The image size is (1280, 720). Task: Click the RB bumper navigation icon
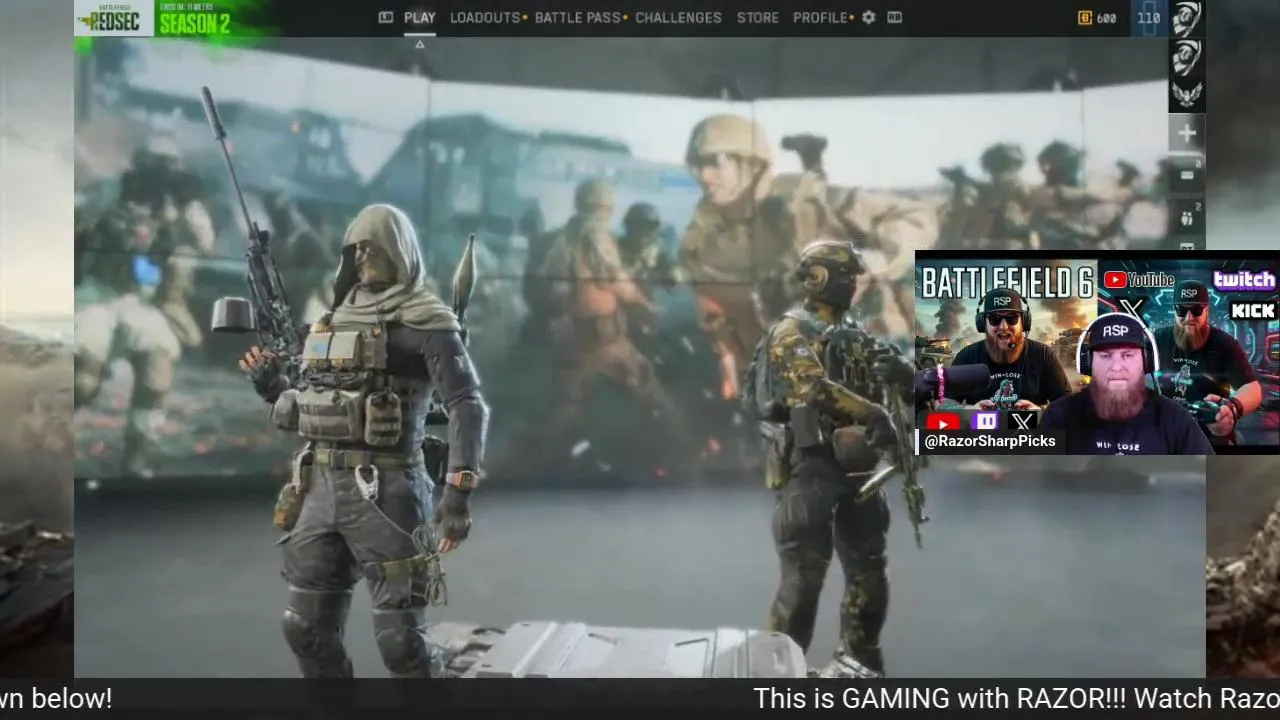click(894, 18)
